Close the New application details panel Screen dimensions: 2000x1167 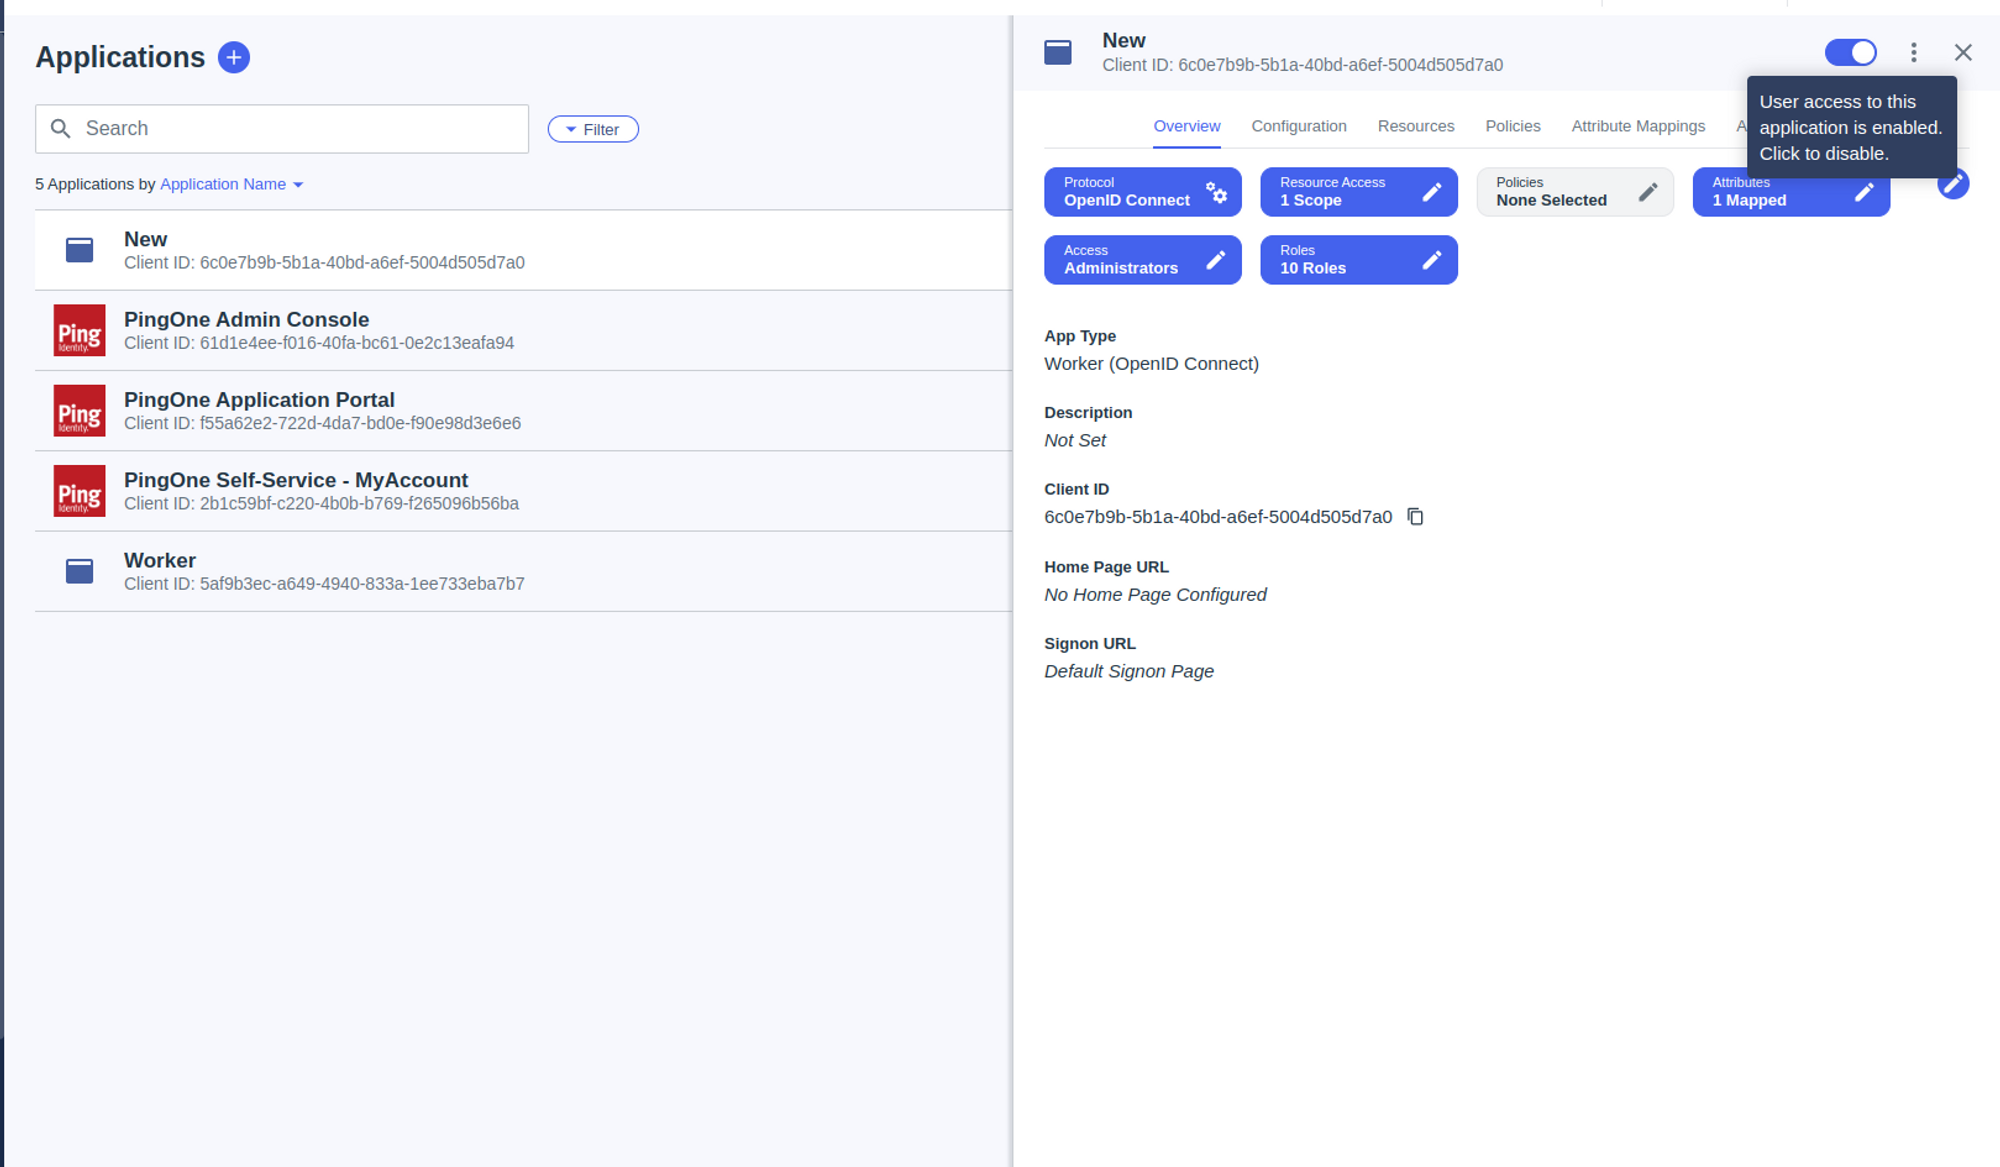pyautogui.click(x=1962, y=52)
